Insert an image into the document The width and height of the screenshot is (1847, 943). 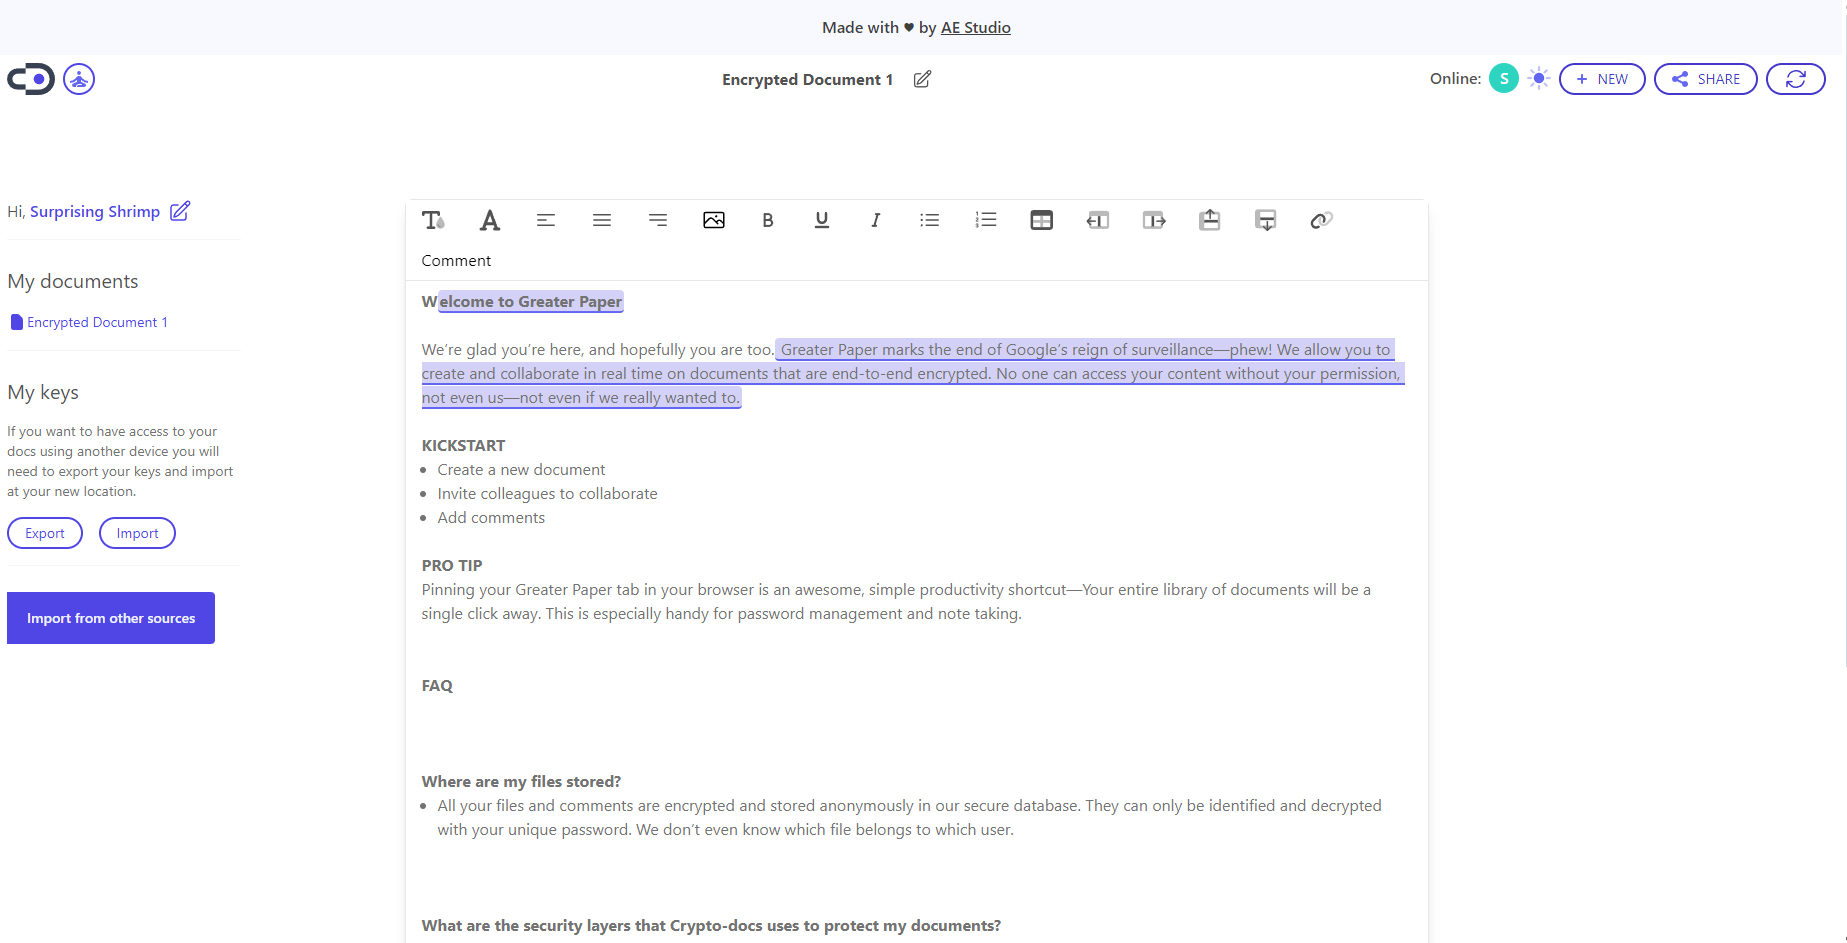point(714,220)
